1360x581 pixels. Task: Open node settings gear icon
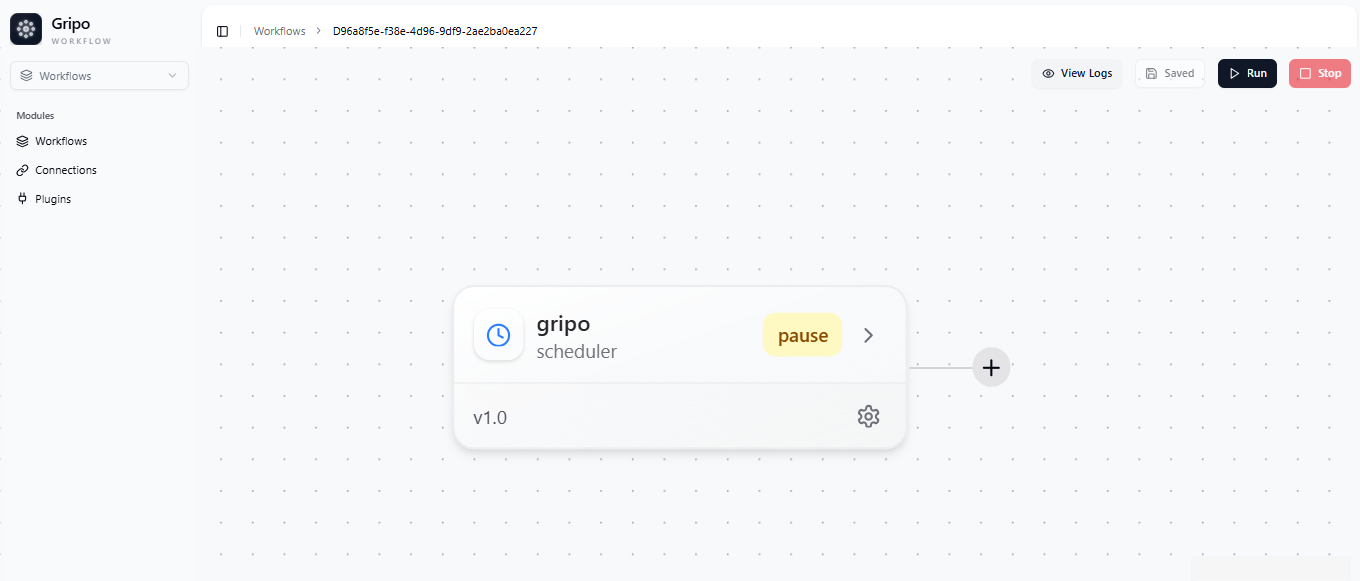(868, 416)
